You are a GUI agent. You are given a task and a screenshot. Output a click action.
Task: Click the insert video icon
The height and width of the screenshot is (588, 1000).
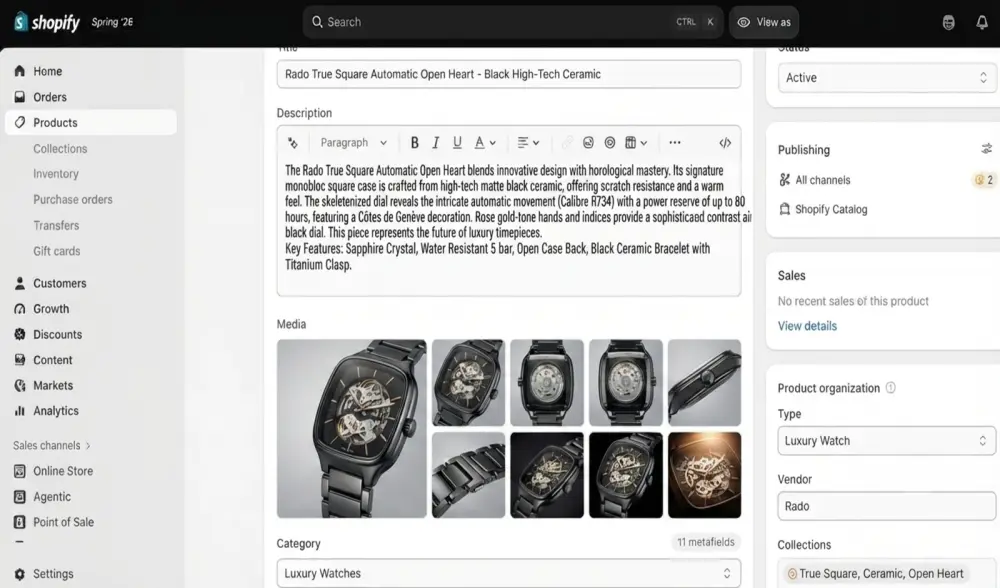click(x=610, y=143)
